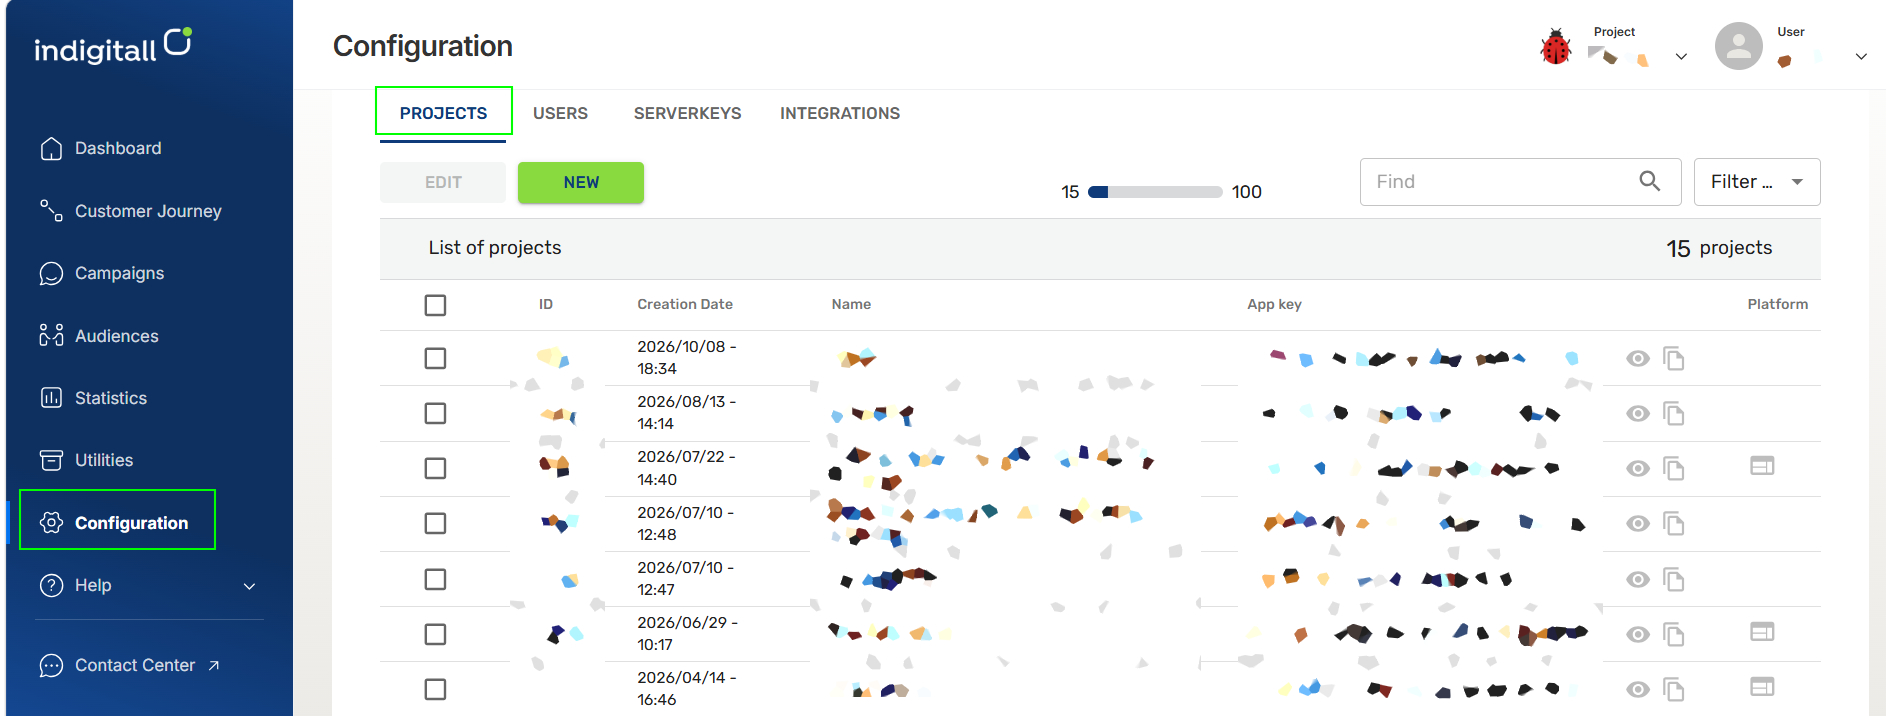Expand the Help menu
Image resolution: width=1886 pixels, height=716 pixels.
[x=147, y=585]
